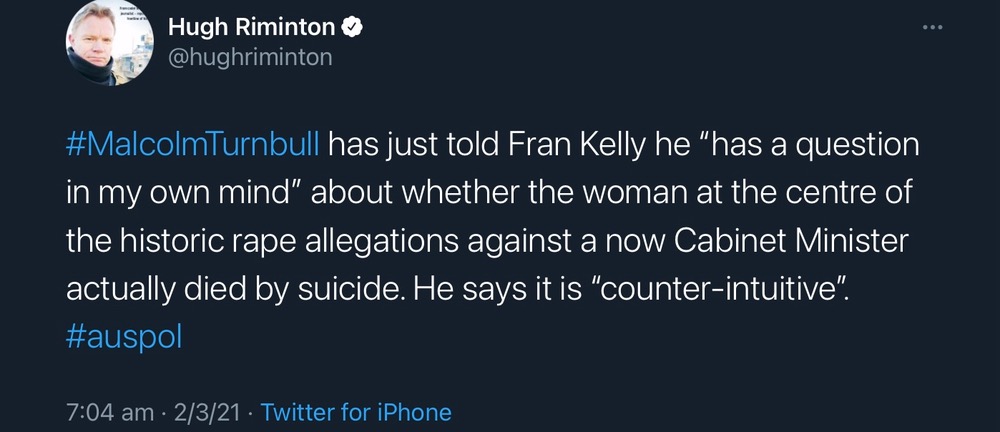Click the name Fran Kelly in tweet
The image size is (1000, 432).
pos(565,145)
